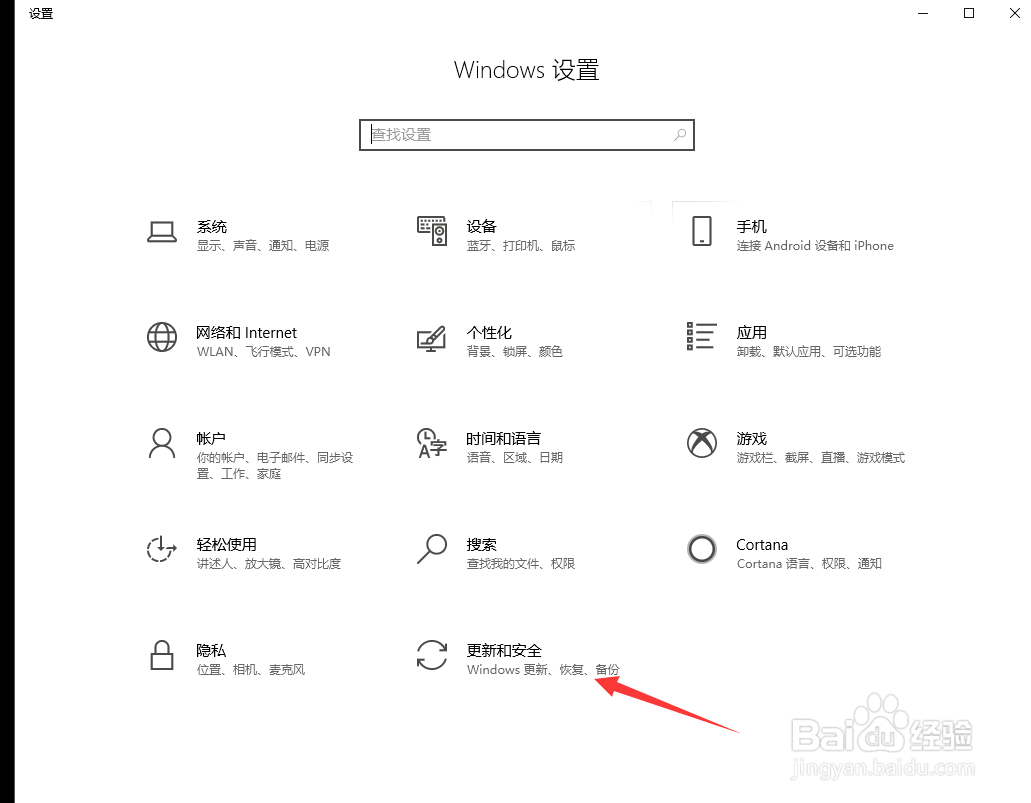1031x803 pixels.
Task: Select the 时间和语言 clock icon
Action: pos(432,443)
